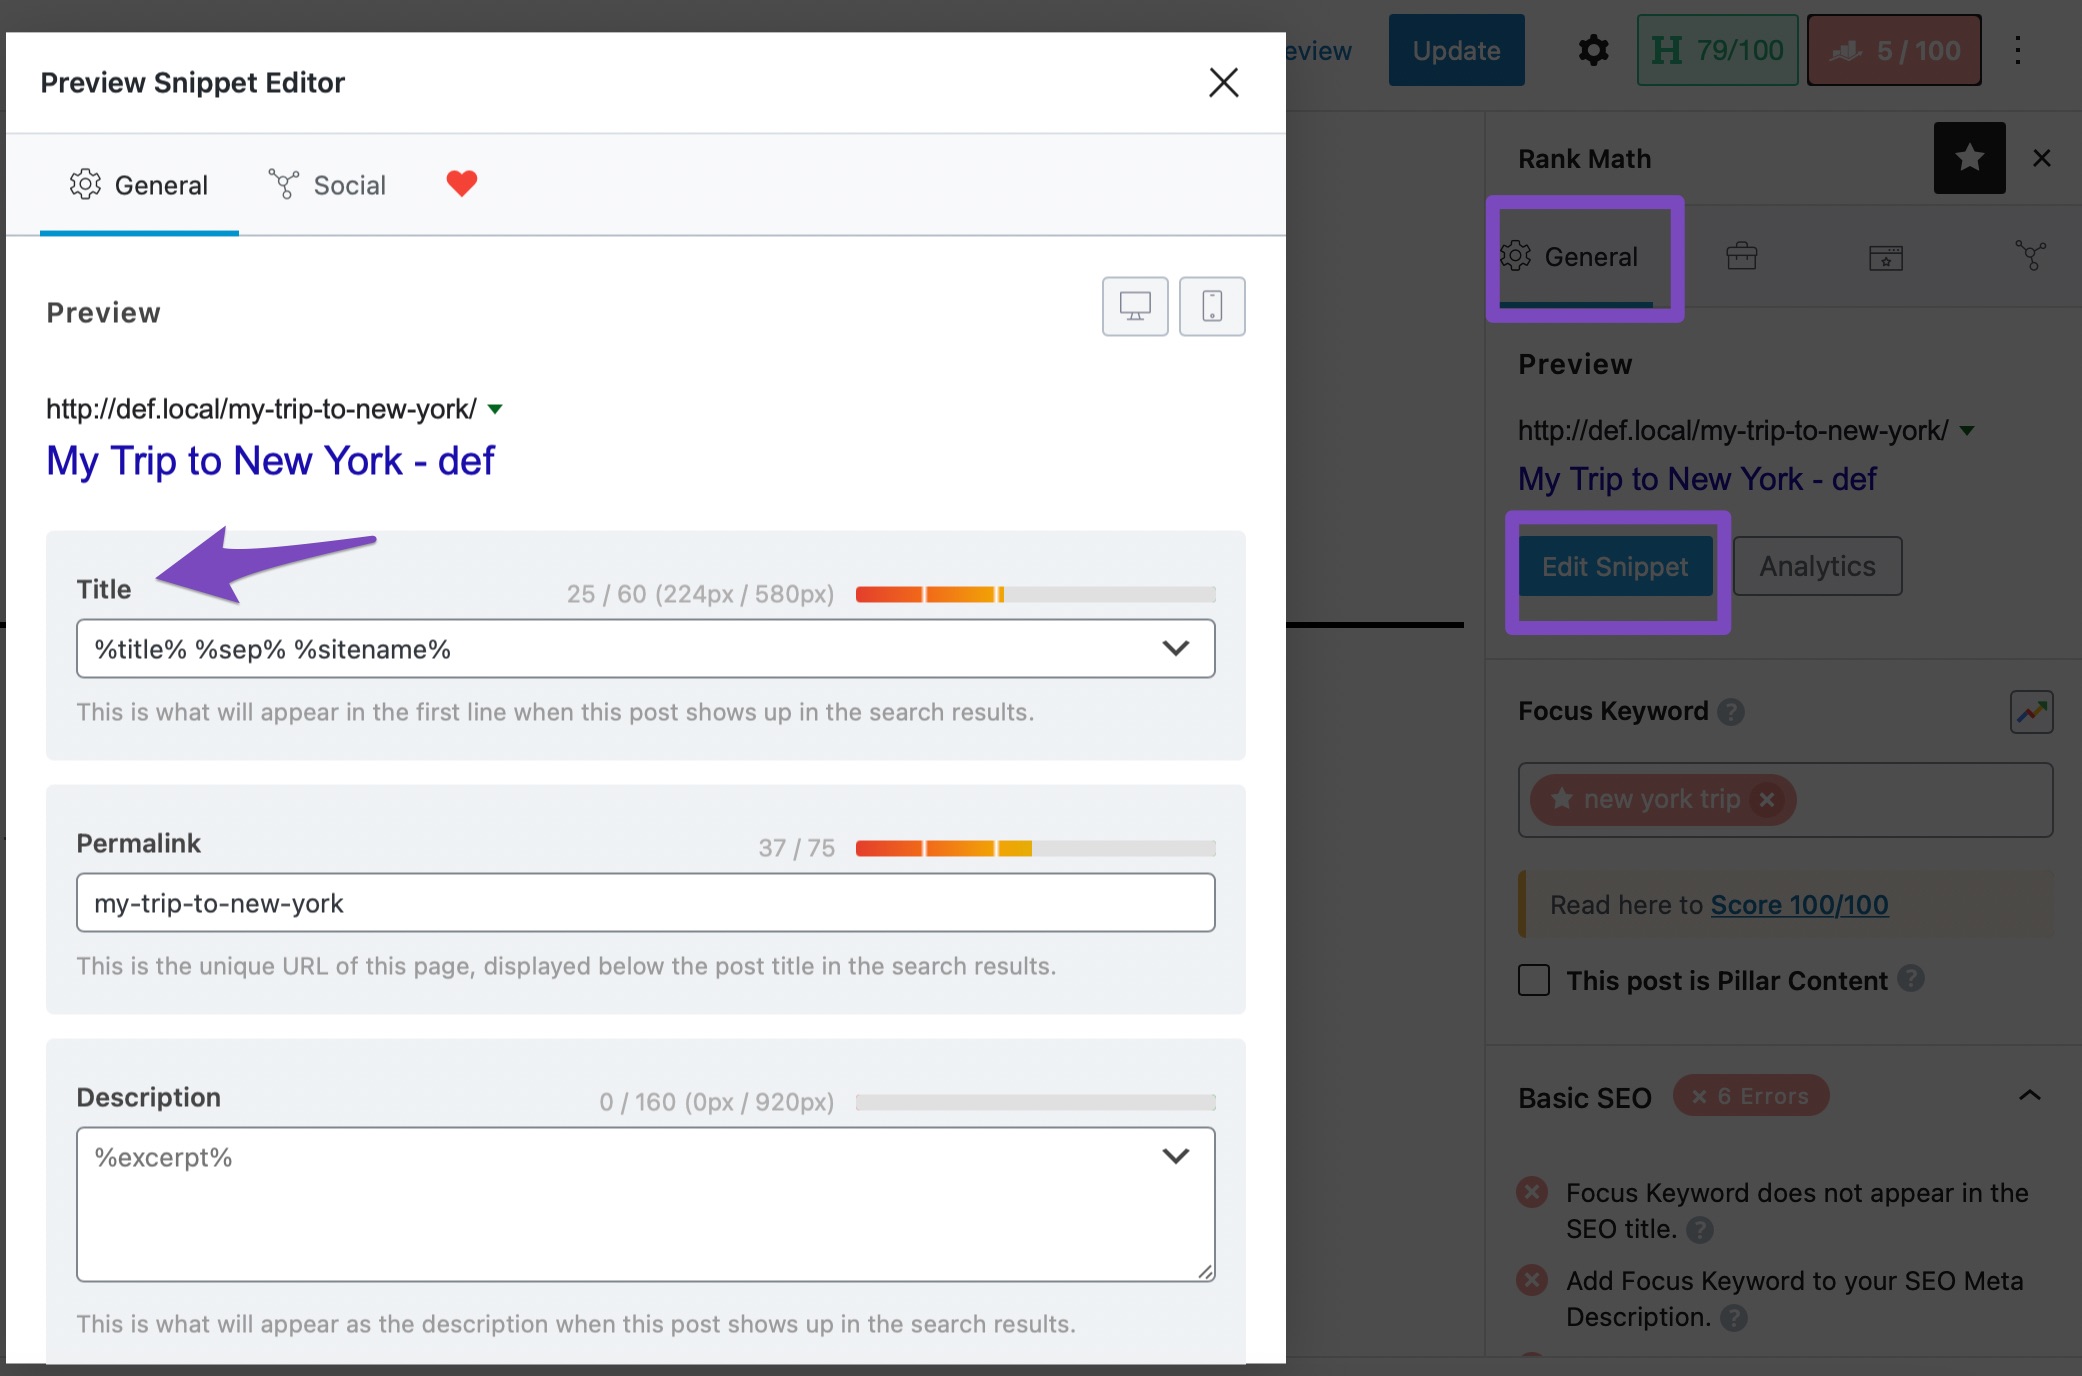Collapse the Basic SEO section

(2029, 1097)
